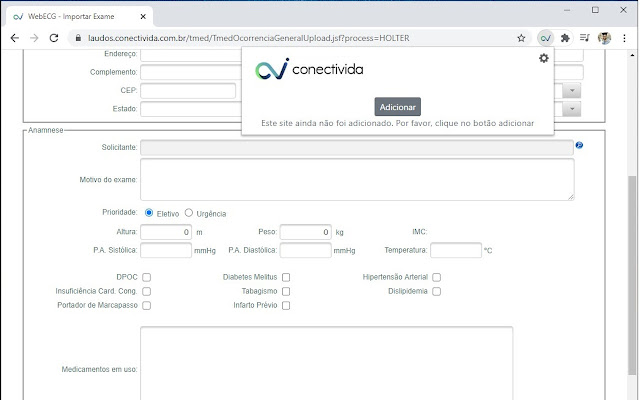Image resolution: width=640 pixels, height=400 pixels.
Task: Minimize the Chrome window
Action: [567, 10]
